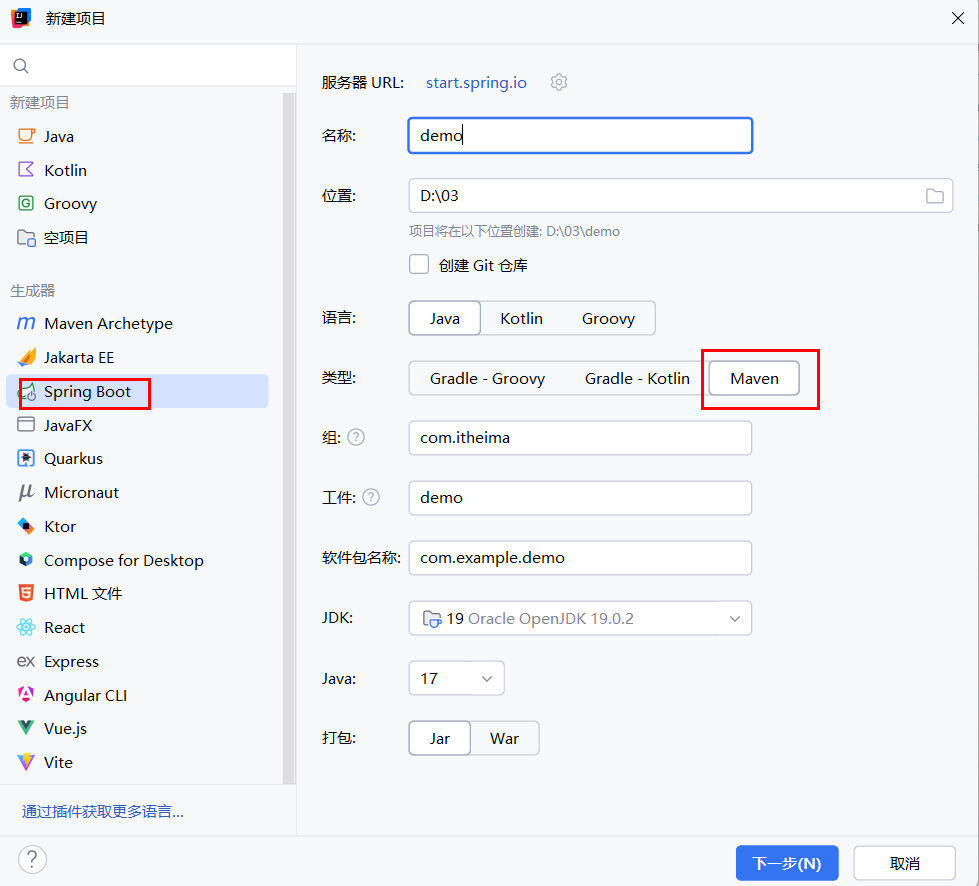Select Jar packaging
The image size is (979, 886).
pyautogui.click(x=440, y=738)
